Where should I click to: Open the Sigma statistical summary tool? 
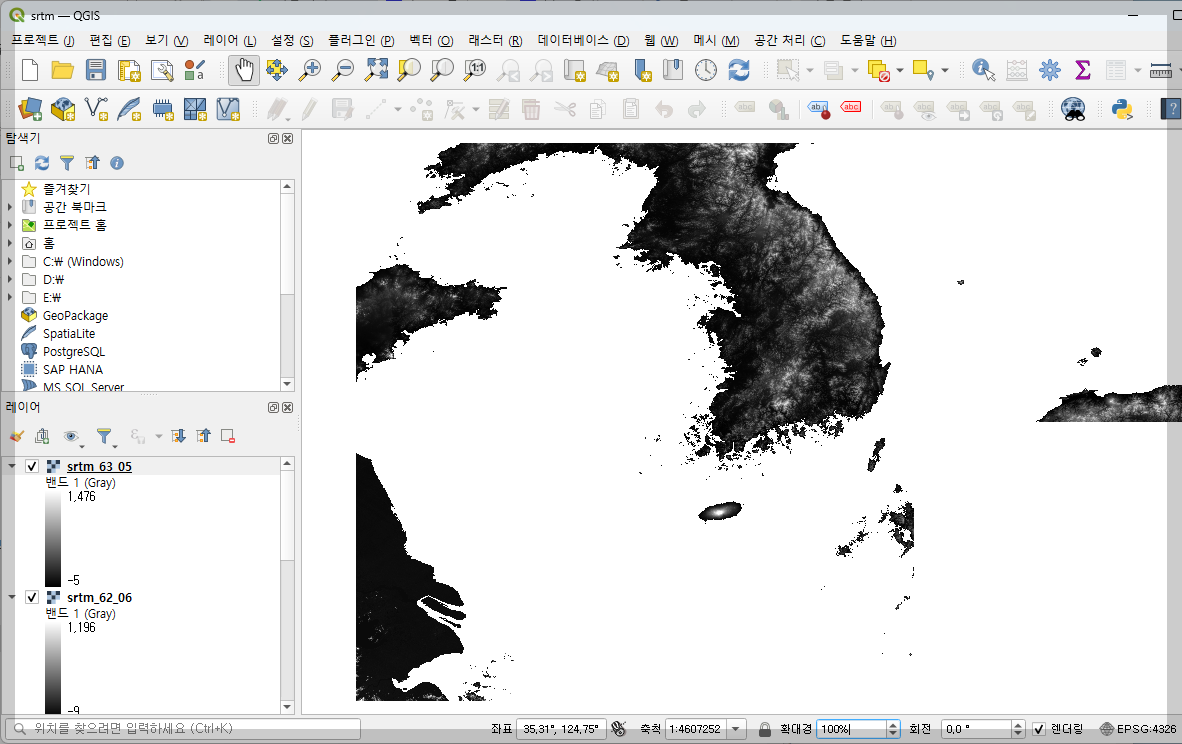coord(1082,70)
